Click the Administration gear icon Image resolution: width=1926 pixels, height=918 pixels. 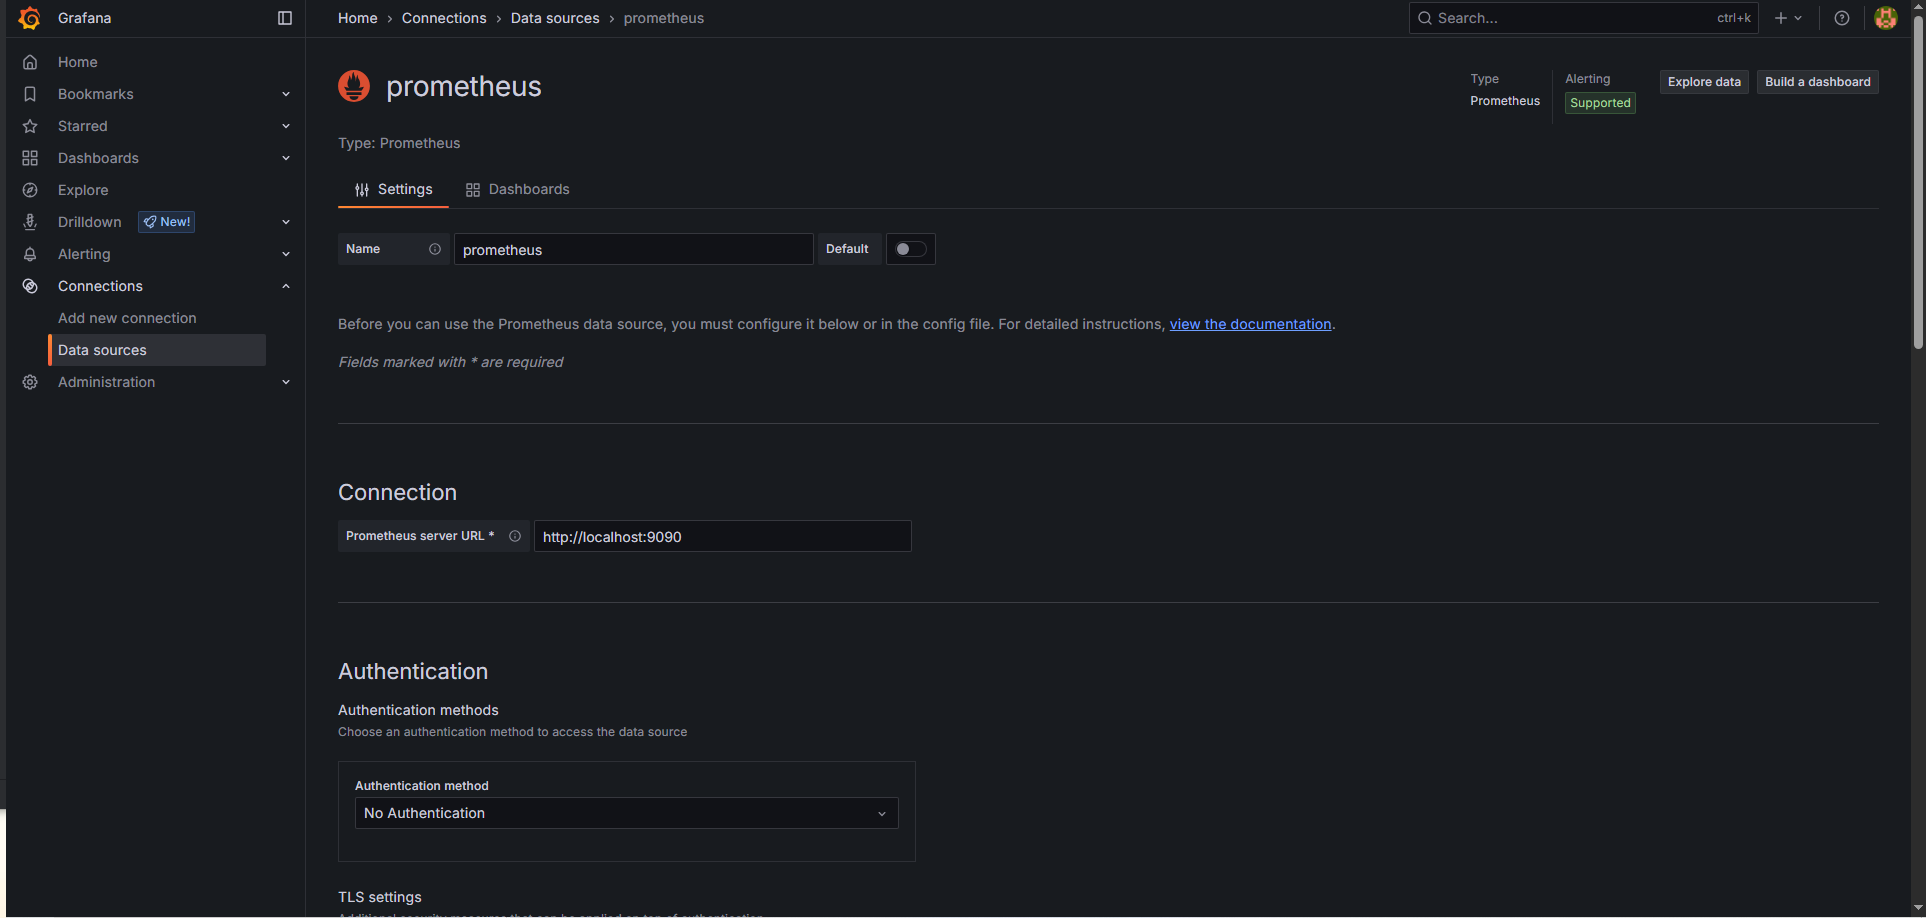(30, 382)
